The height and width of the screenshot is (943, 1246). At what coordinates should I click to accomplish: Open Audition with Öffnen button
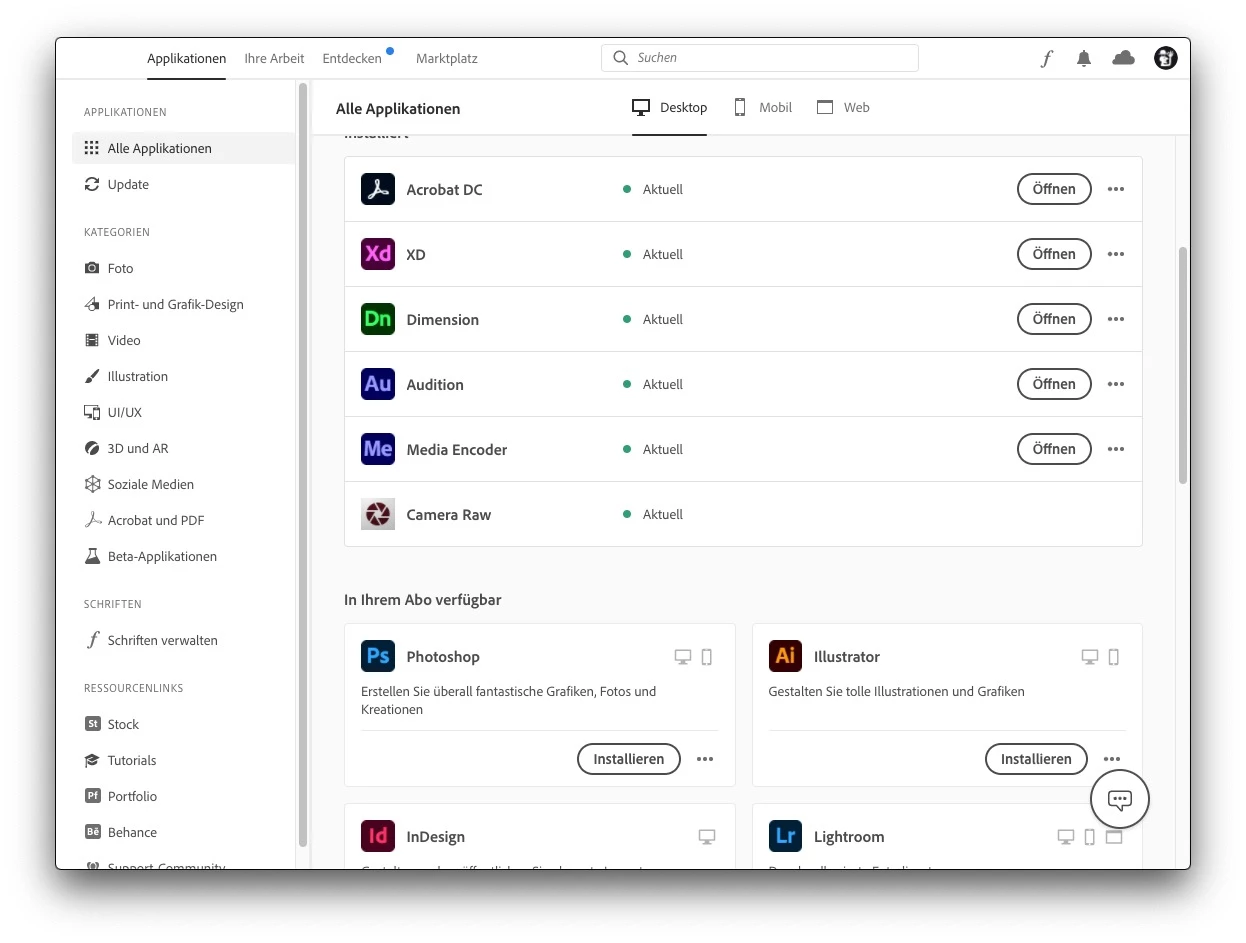click(x=1054, y=384)
